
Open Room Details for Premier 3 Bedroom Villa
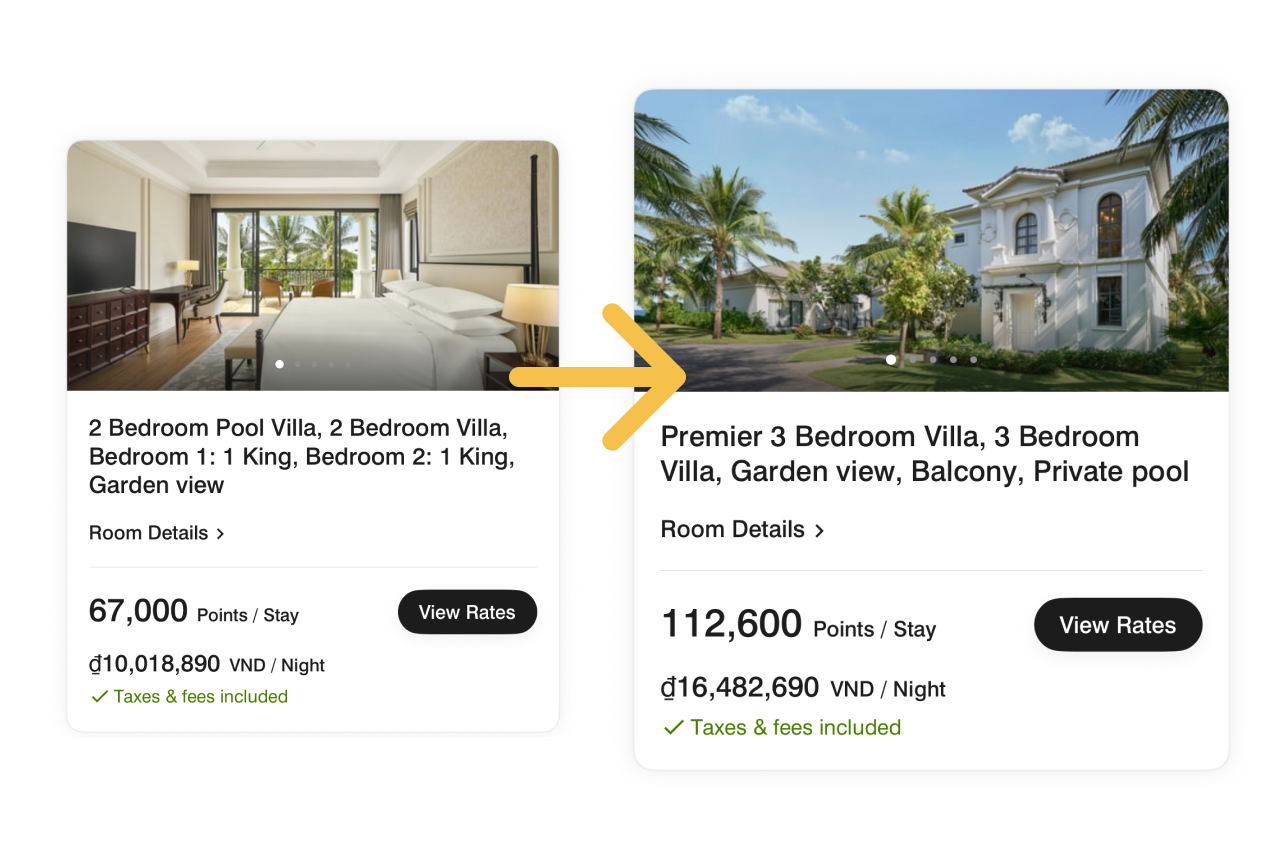pos(733,529)
